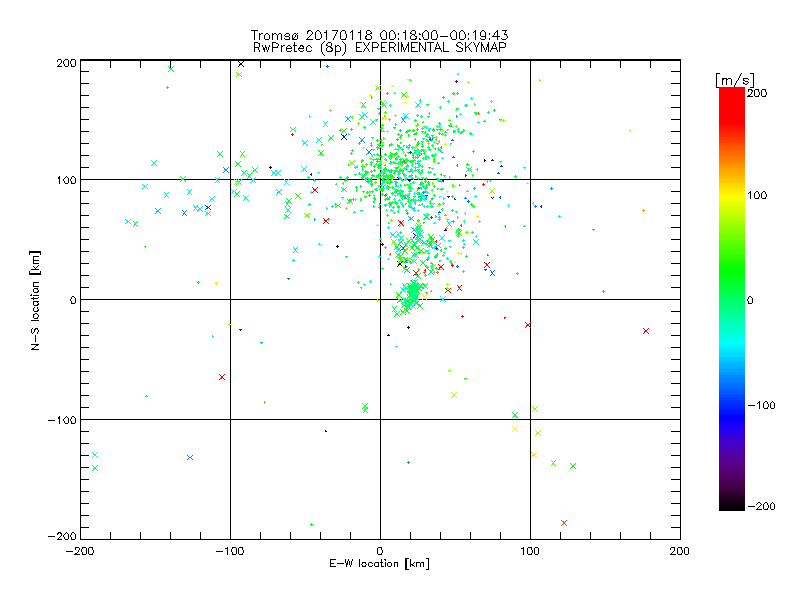Click the RwPretec (8p) EXPERIMENTAL SKYMAP subtitle
The image size is (800, 600).
click(x=380, y=48)
